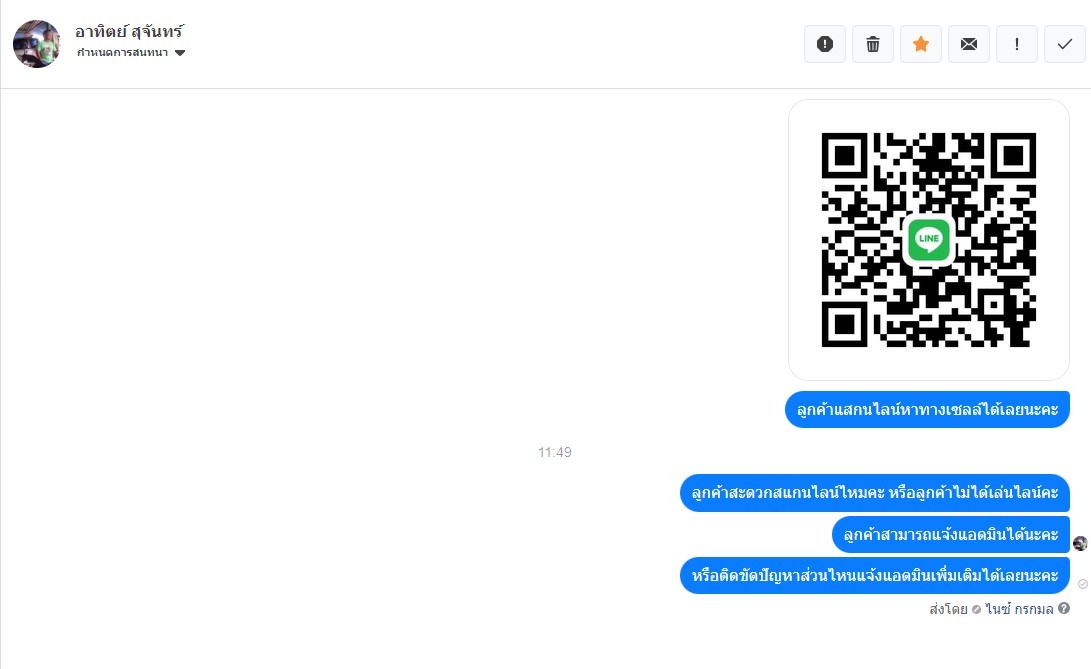
Task: Click the arrow next to กำหนดการสนทนา
Action: 180,53
